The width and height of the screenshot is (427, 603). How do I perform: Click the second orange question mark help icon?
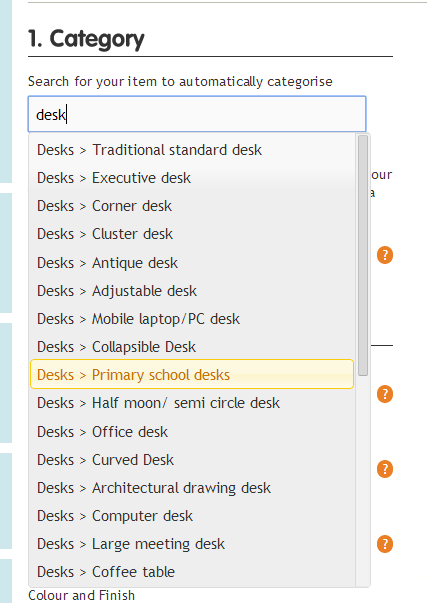[x=385, y=394]
